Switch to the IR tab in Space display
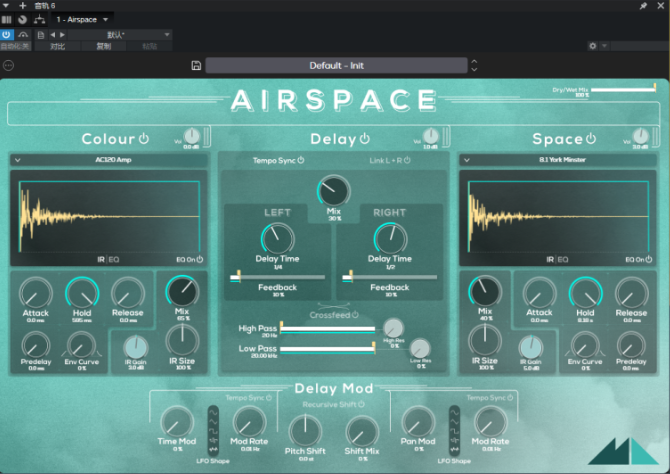This screenshot has height=474, width=670. click(549, 259)
